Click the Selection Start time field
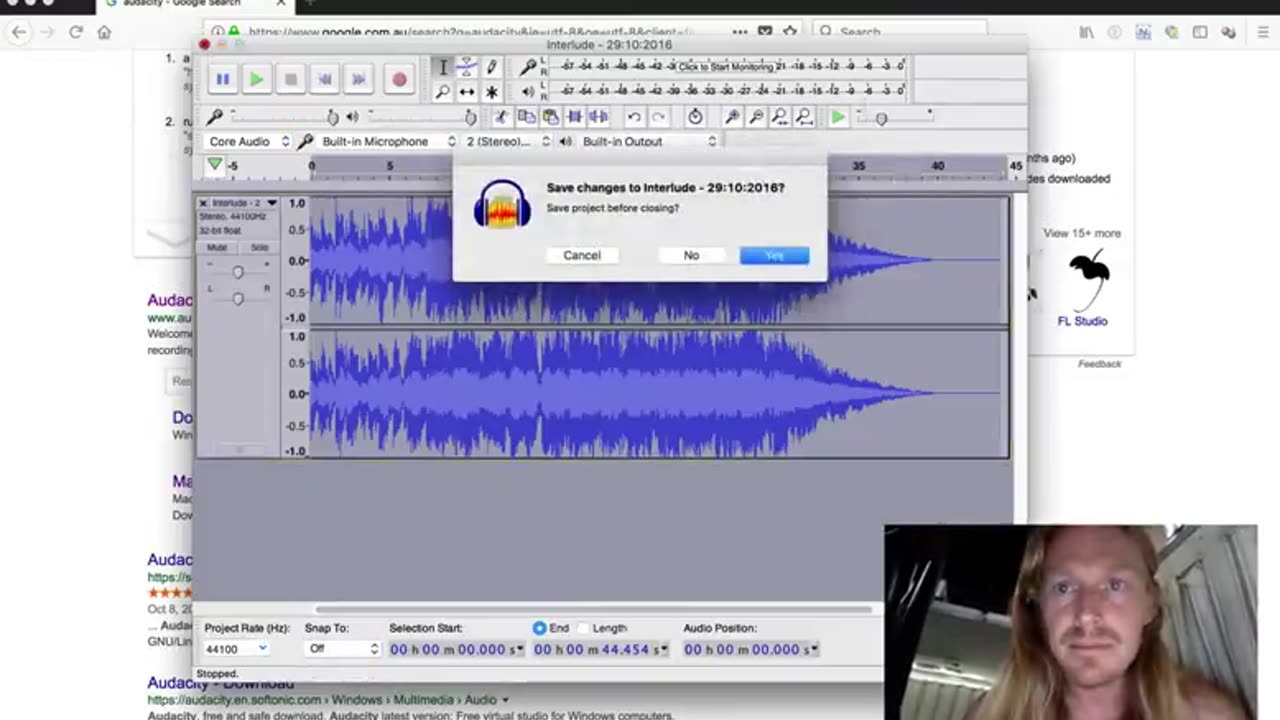 click(457, 650)
